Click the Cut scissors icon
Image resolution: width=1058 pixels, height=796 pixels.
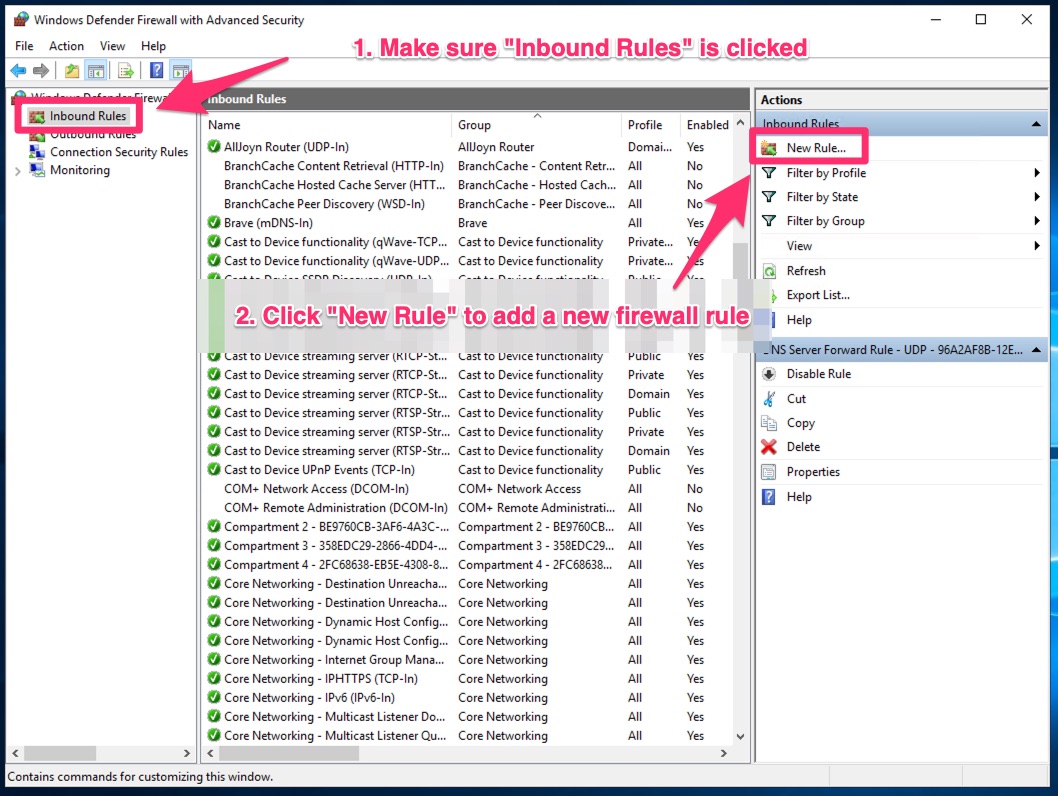click(769, 398)
